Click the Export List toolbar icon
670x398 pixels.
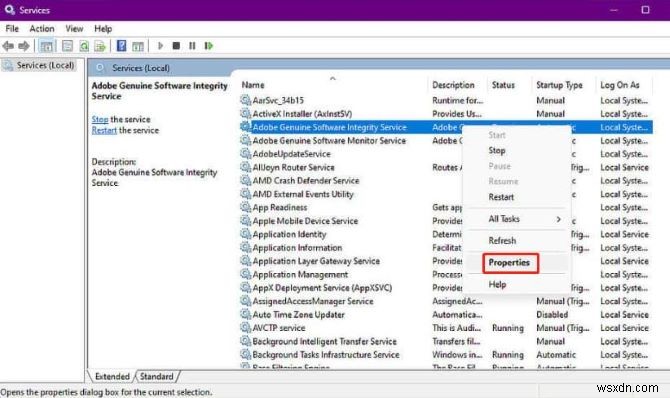(100, 46)
